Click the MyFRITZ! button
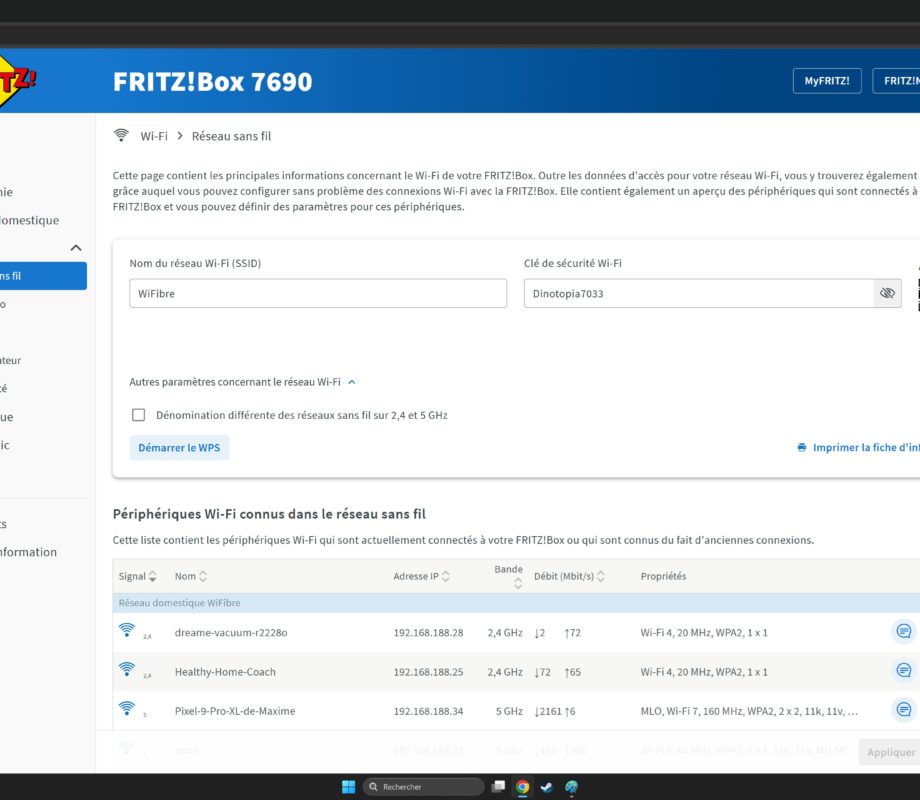 click(827, 80)
